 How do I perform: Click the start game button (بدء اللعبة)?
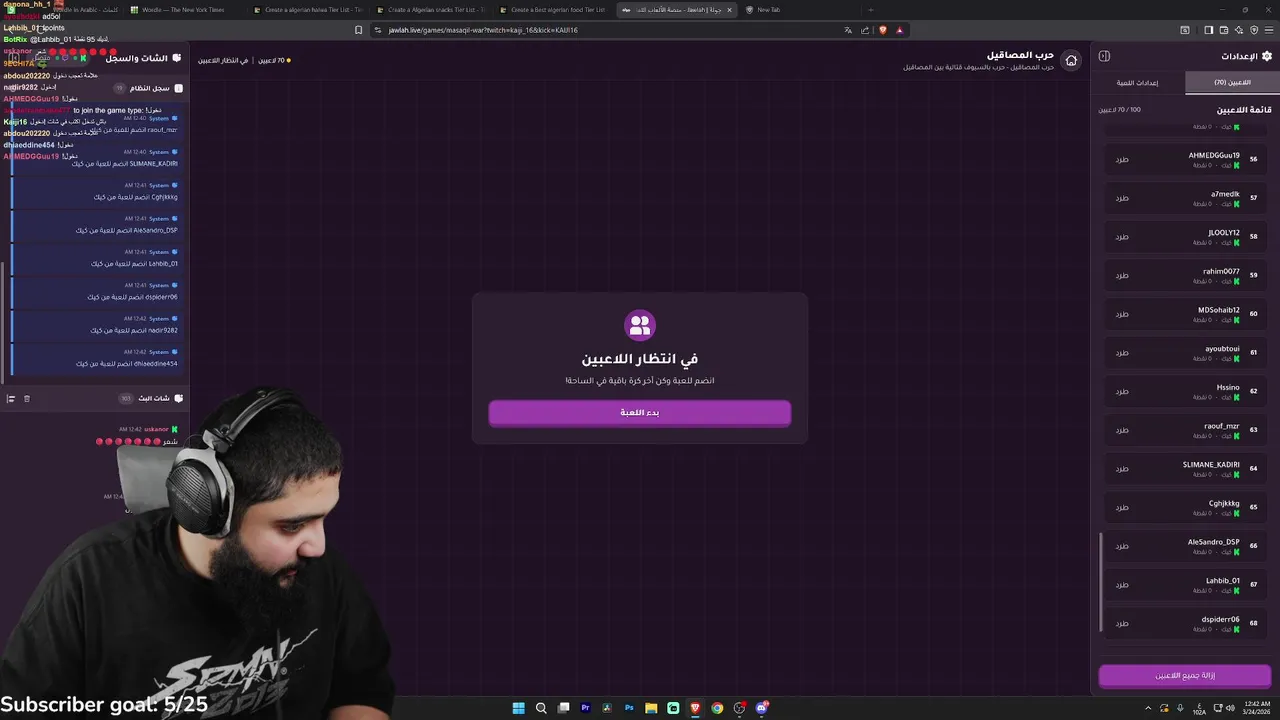[x=639, y=413]
